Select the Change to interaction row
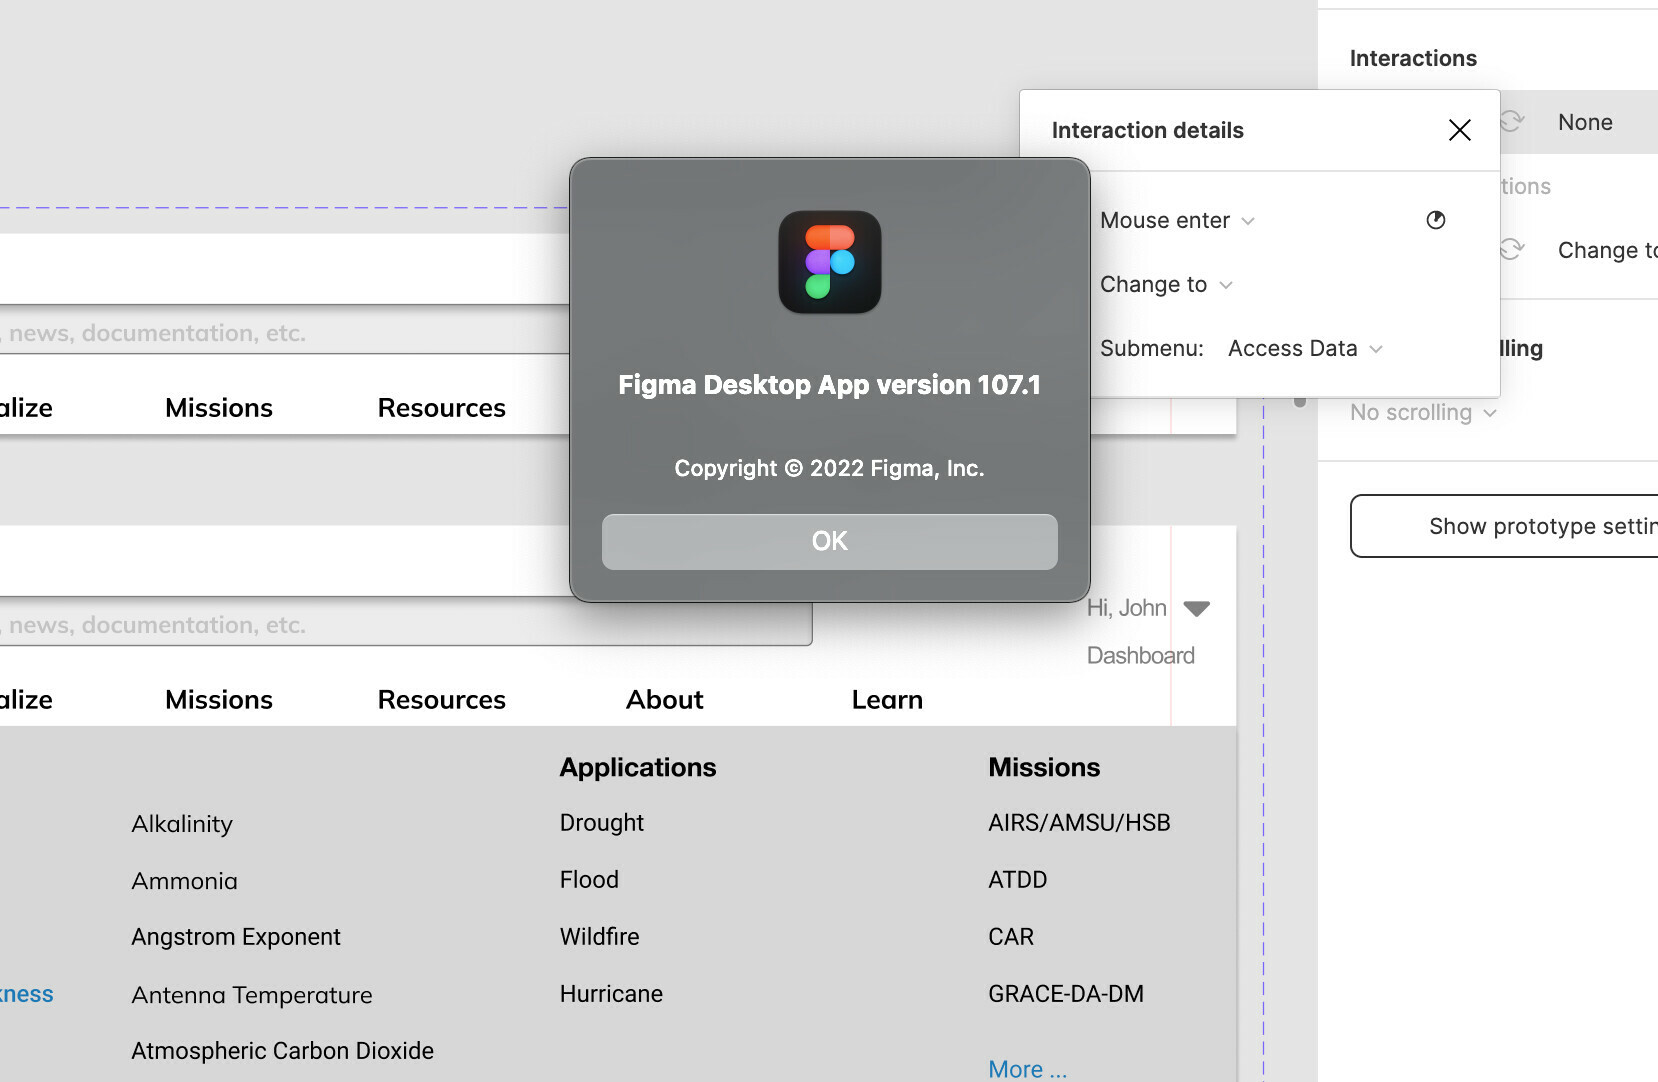Viewport: 1658px width, 1082px height. (x=1579, y=250)
